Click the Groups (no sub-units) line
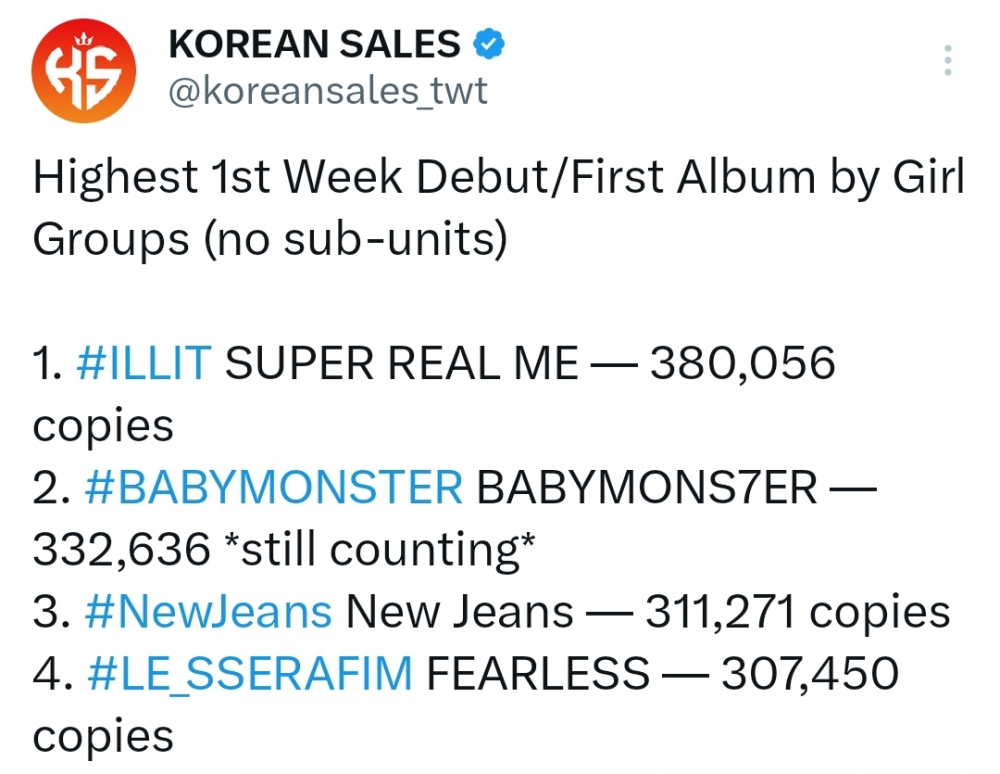 tap(270, 240)
